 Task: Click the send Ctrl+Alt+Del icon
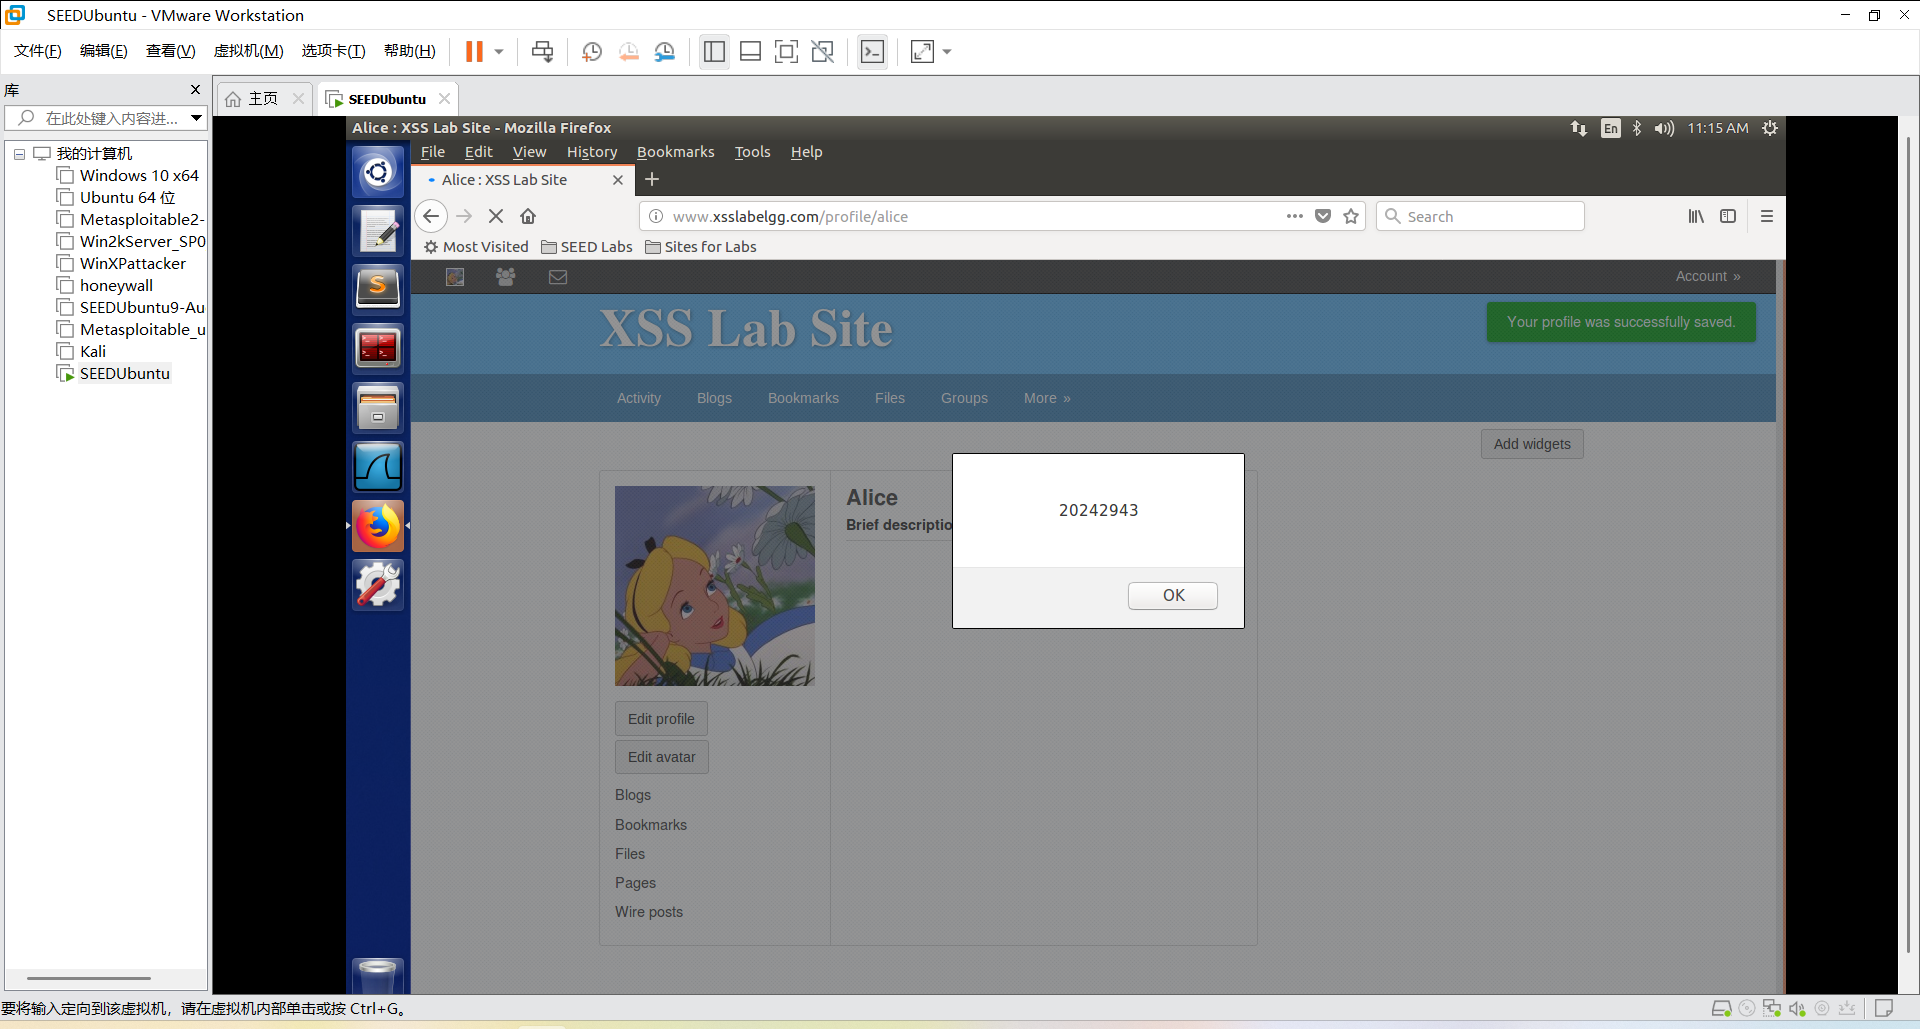point(543,51)
